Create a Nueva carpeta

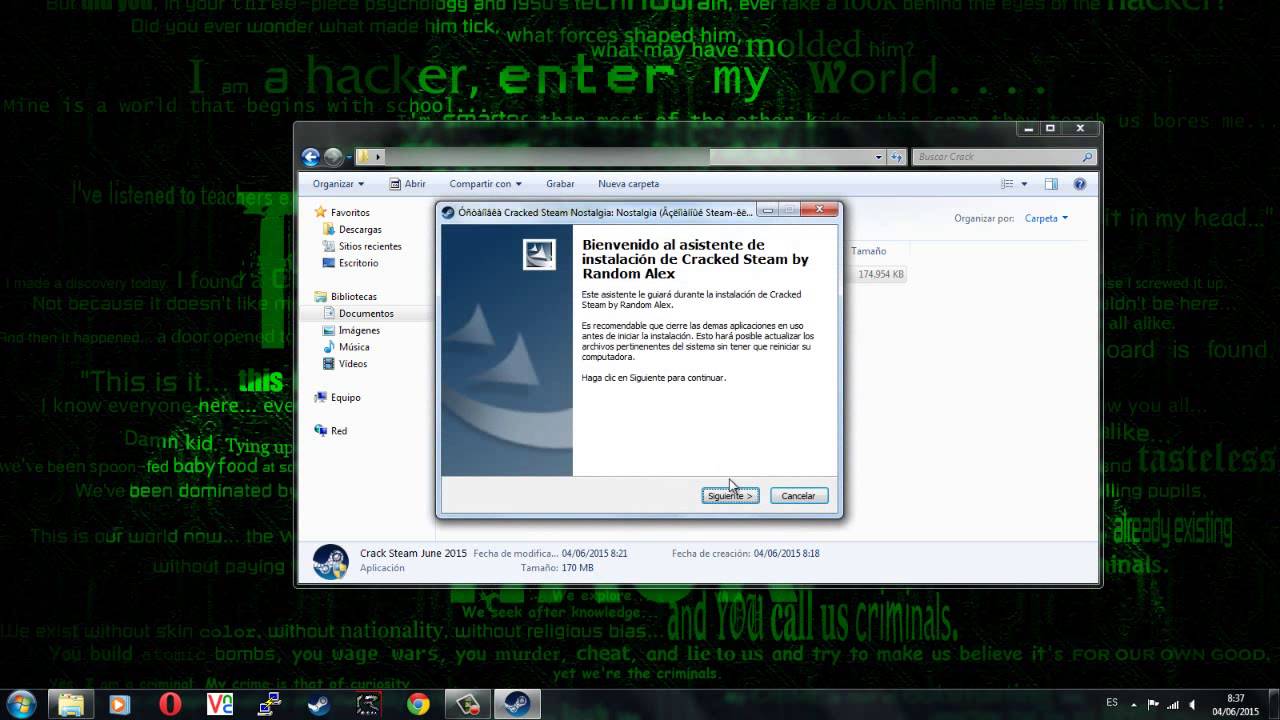(x=628, y=184)
